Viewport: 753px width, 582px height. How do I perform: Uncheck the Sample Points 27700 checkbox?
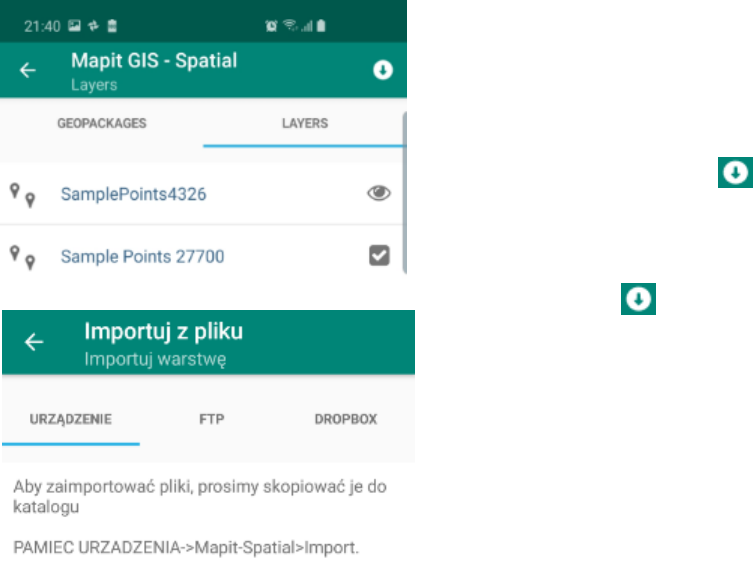(x=379, y=255)
